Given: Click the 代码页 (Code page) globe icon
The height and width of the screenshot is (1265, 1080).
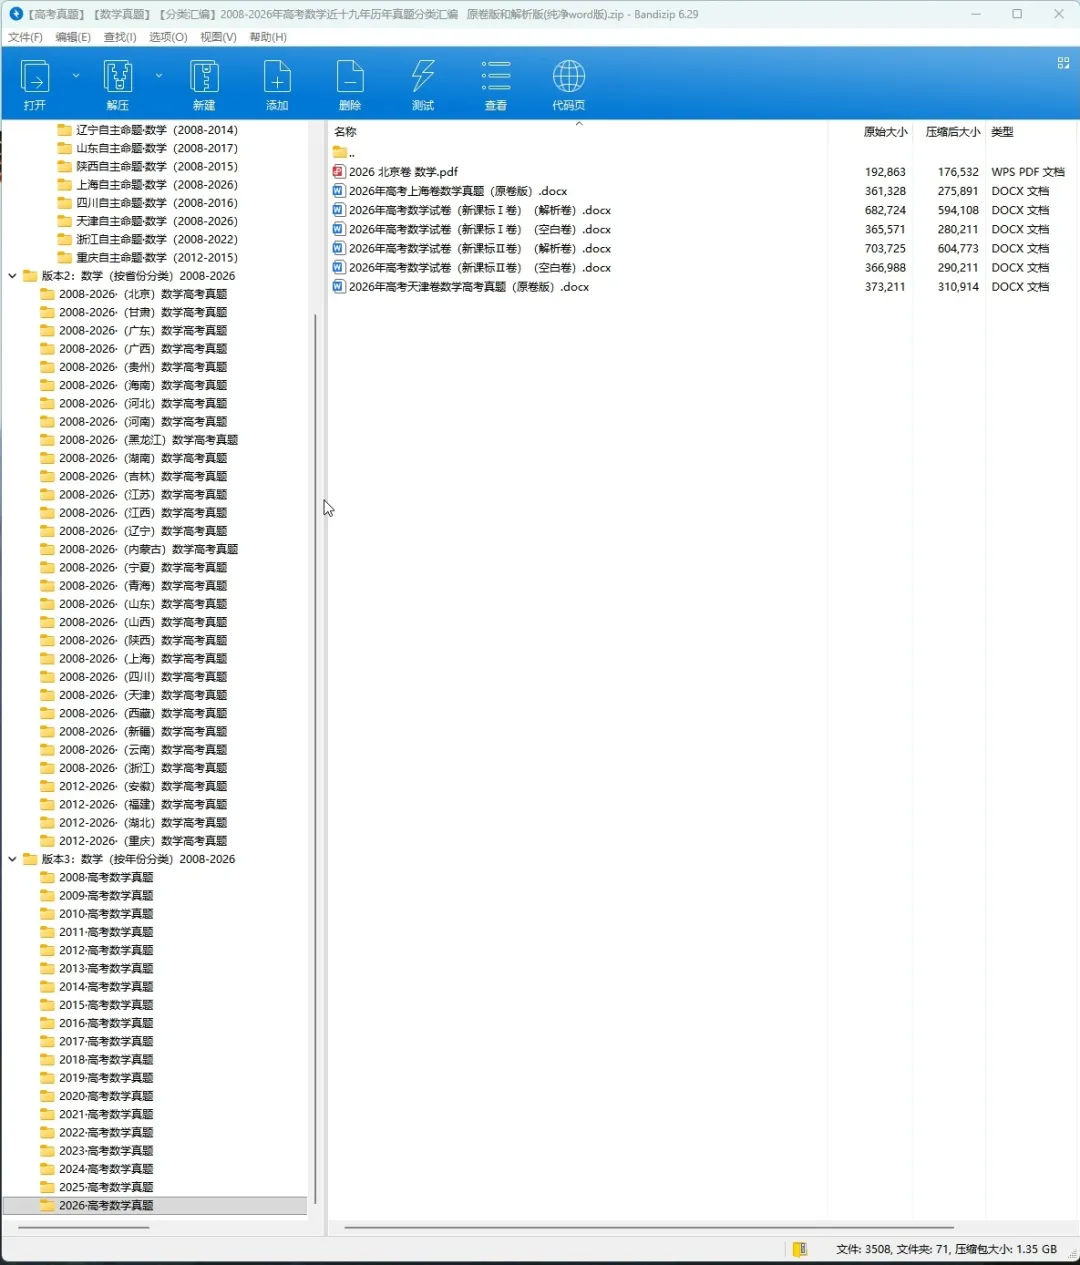Looking at the screenshot, I should coord(569,77).
